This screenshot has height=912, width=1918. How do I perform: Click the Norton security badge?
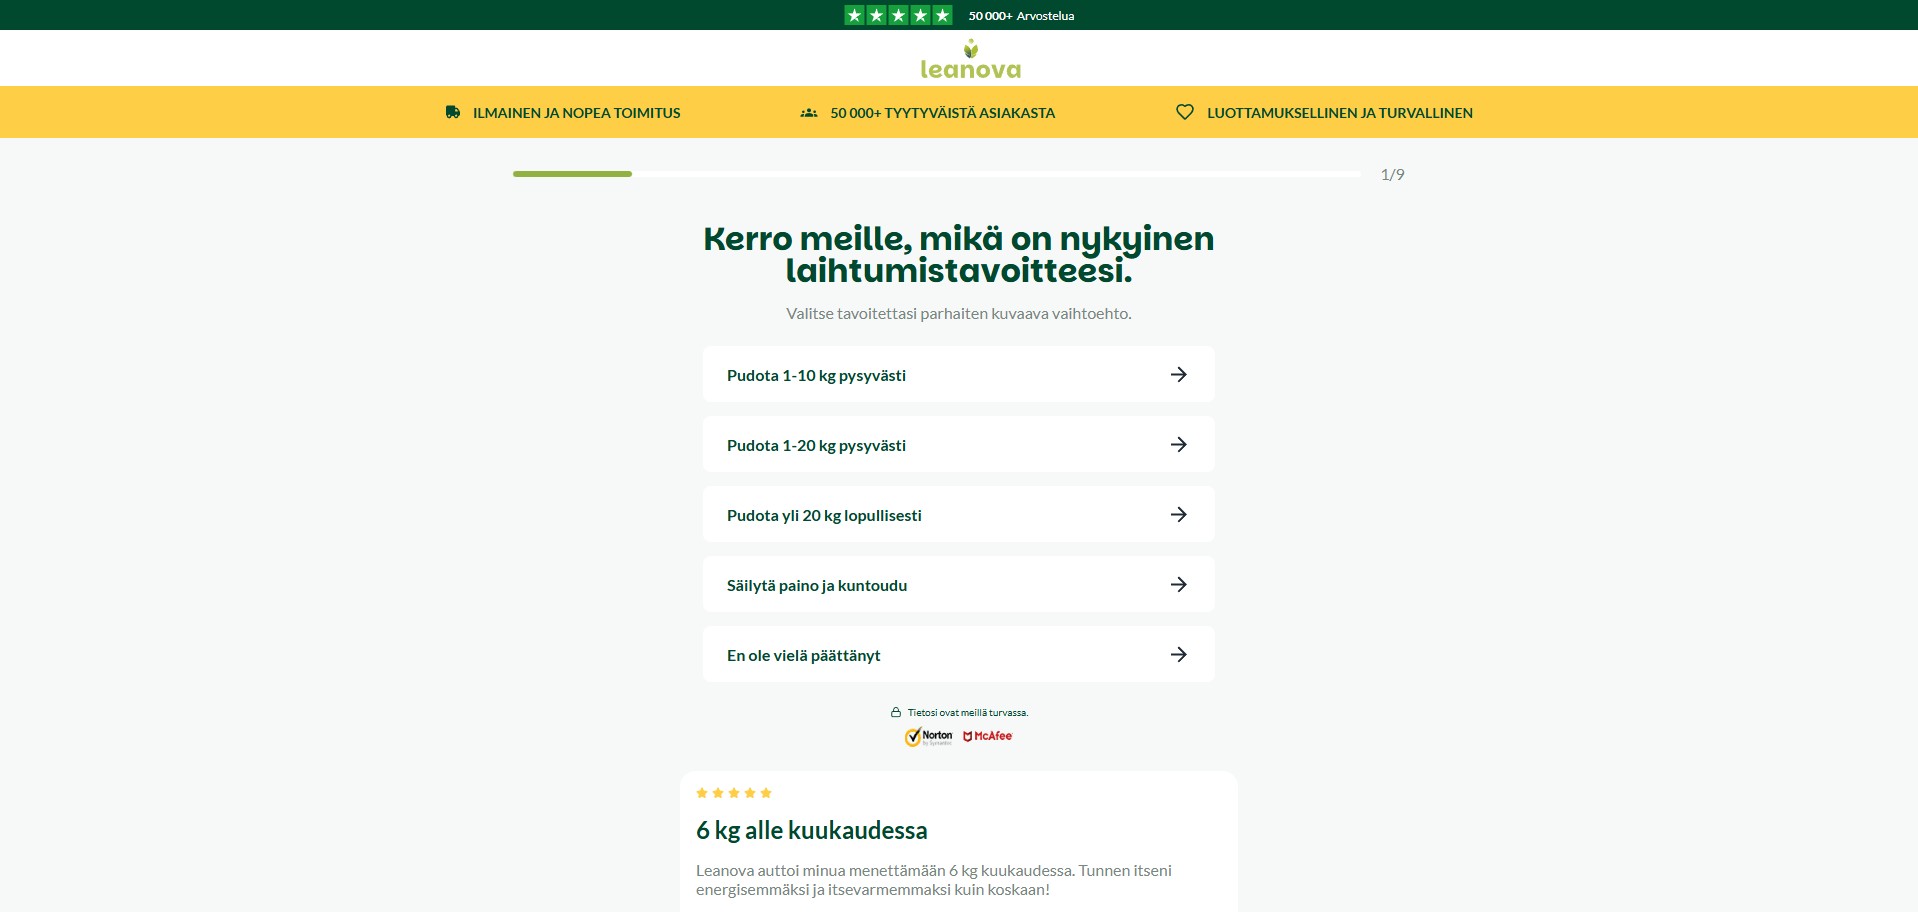tap(929, 737)
